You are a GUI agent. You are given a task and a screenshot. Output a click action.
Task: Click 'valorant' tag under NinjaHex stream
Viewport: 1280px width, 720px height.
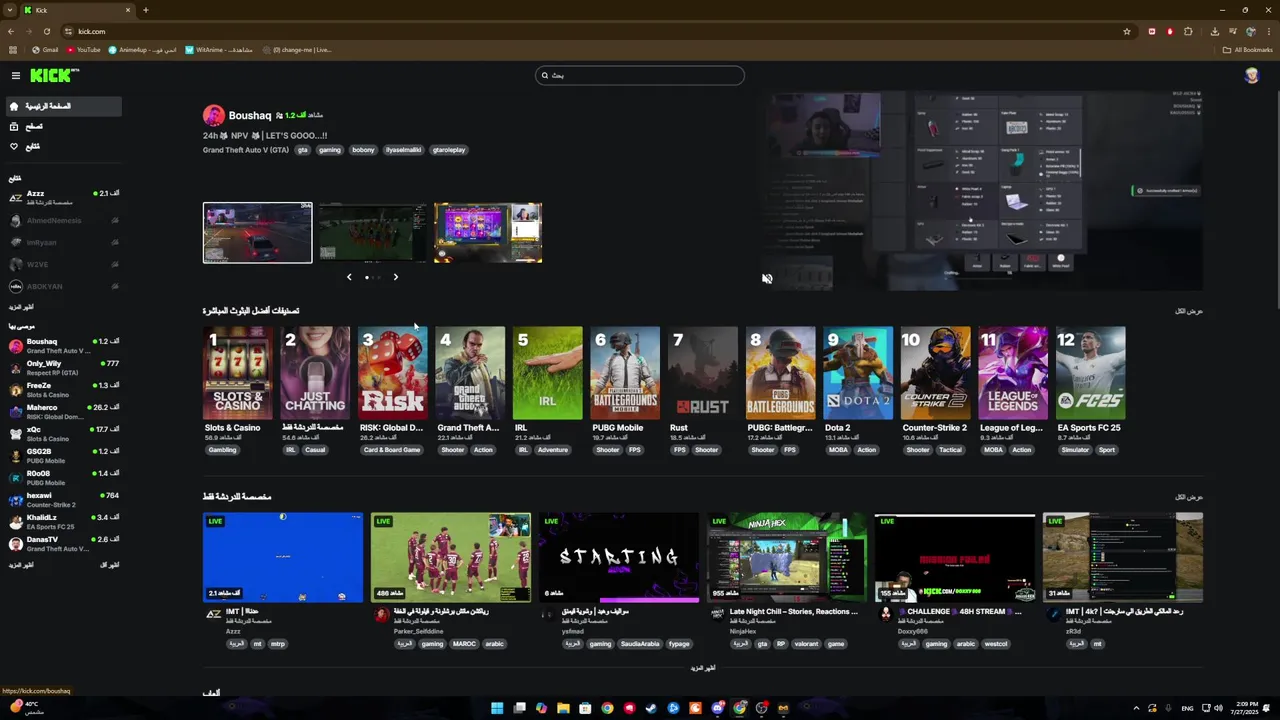pyautogui.click(x=805, y=644)
